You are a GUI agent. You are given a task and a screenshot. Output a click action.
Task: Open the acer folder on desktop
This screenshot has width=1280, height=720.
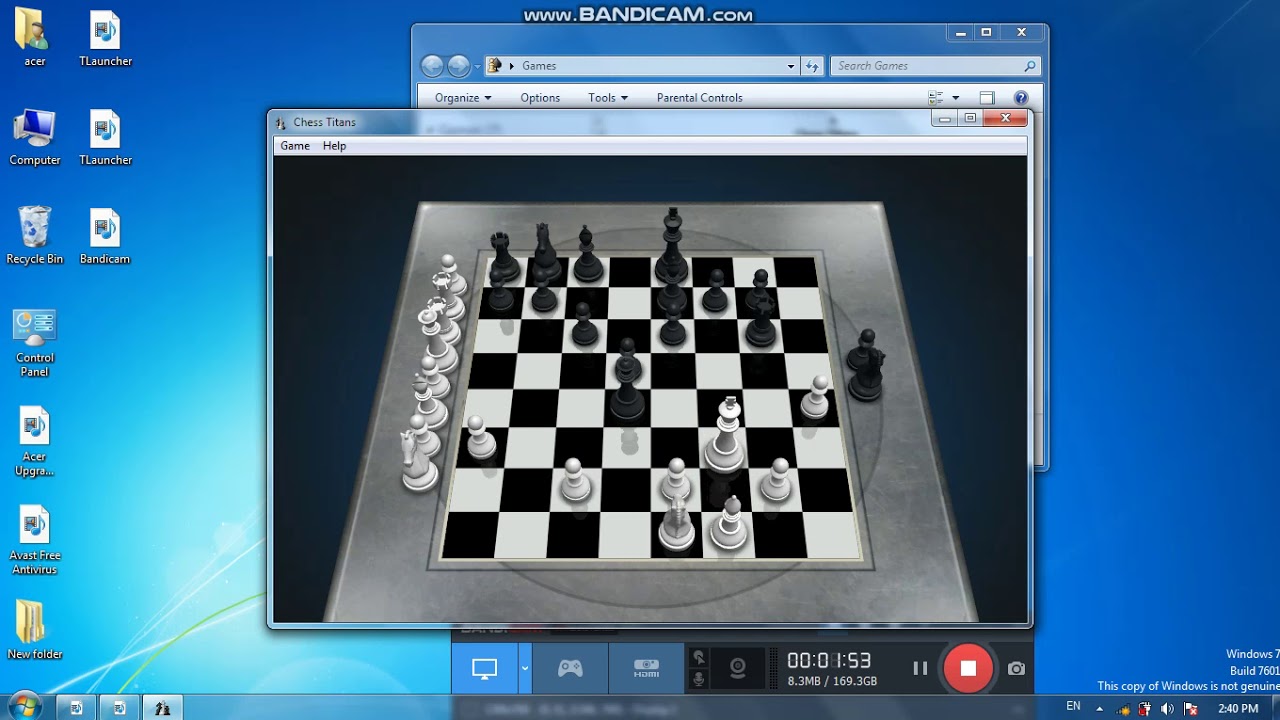(34, 38)
